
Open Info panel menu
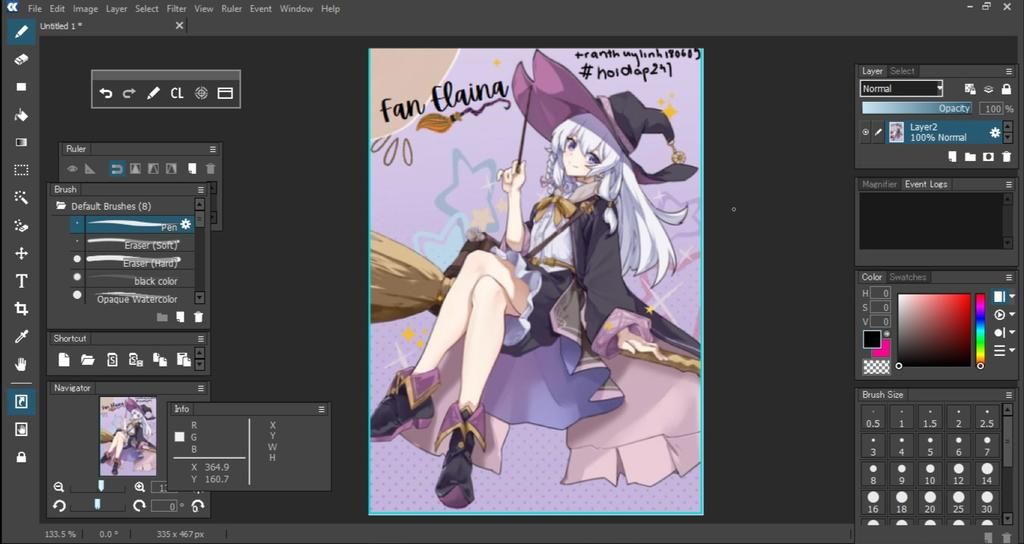[x=321, y=409]
